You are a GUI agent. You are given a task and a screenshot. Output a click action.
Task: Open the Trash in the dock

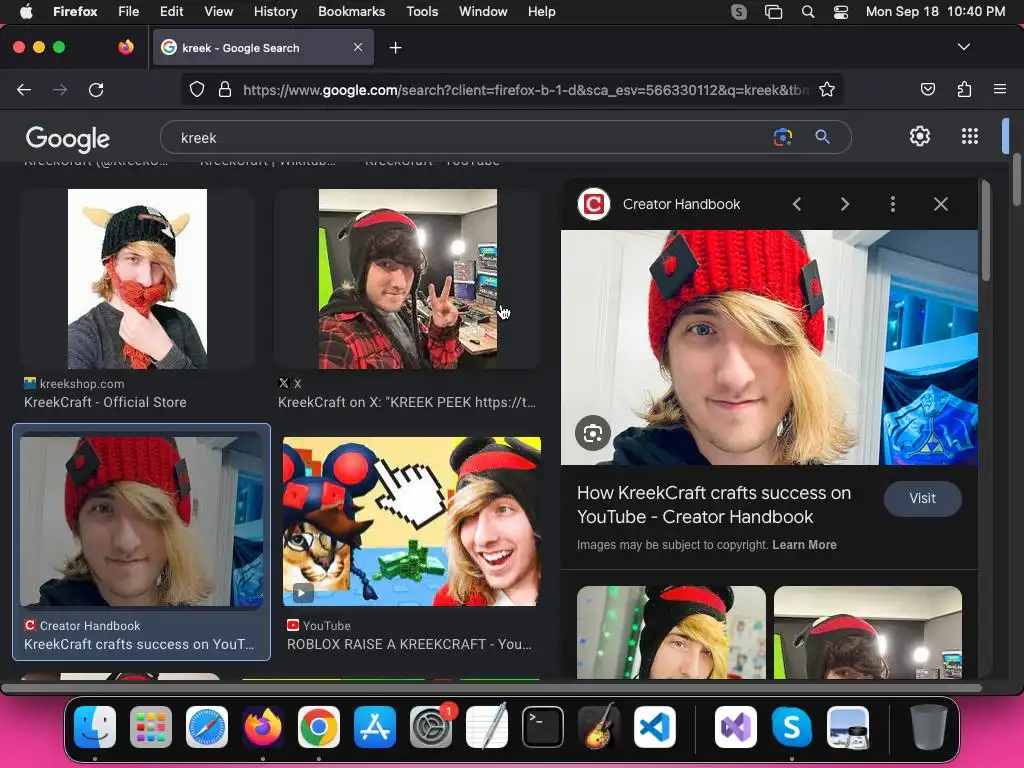click(x=929, y=727)
